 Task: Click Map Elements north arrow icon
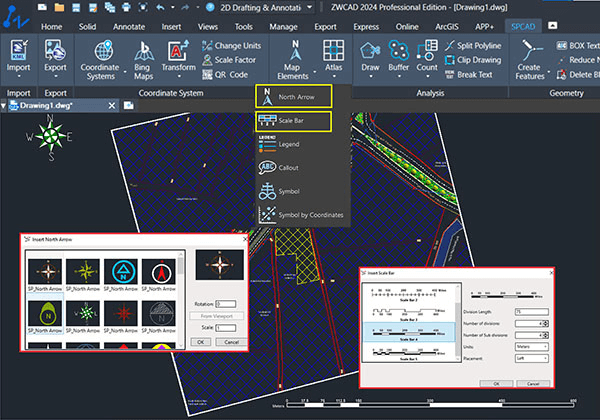[x=295, y=50]
